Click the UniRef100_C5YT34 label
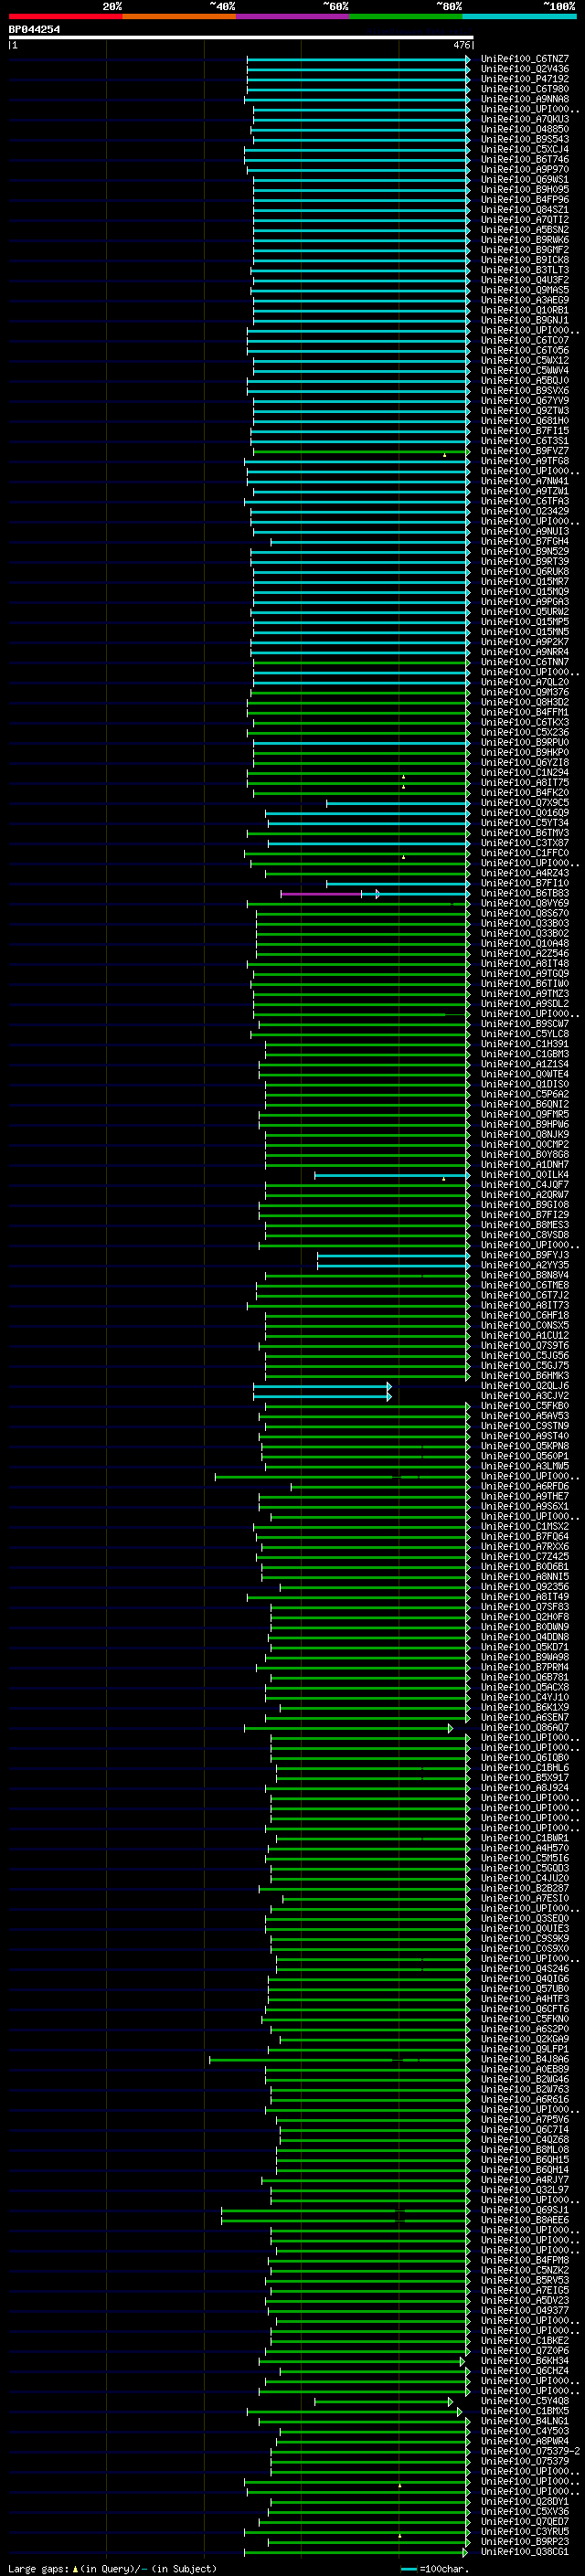Screen dimensions: 585x2576 click(524, 823)
